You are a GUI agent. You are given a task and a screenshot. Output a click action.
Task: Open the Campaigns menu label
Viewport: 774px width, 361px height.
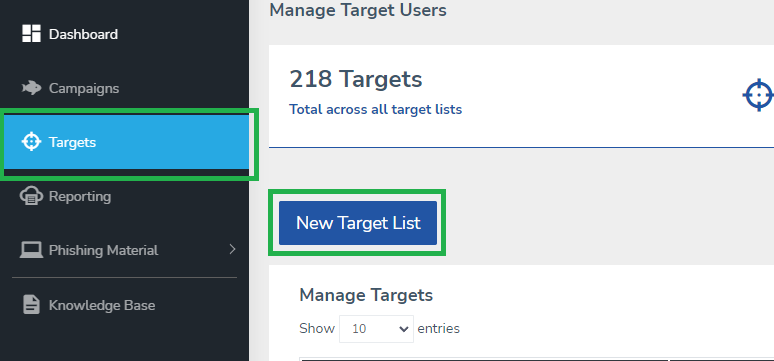click(x=84, y=88)
